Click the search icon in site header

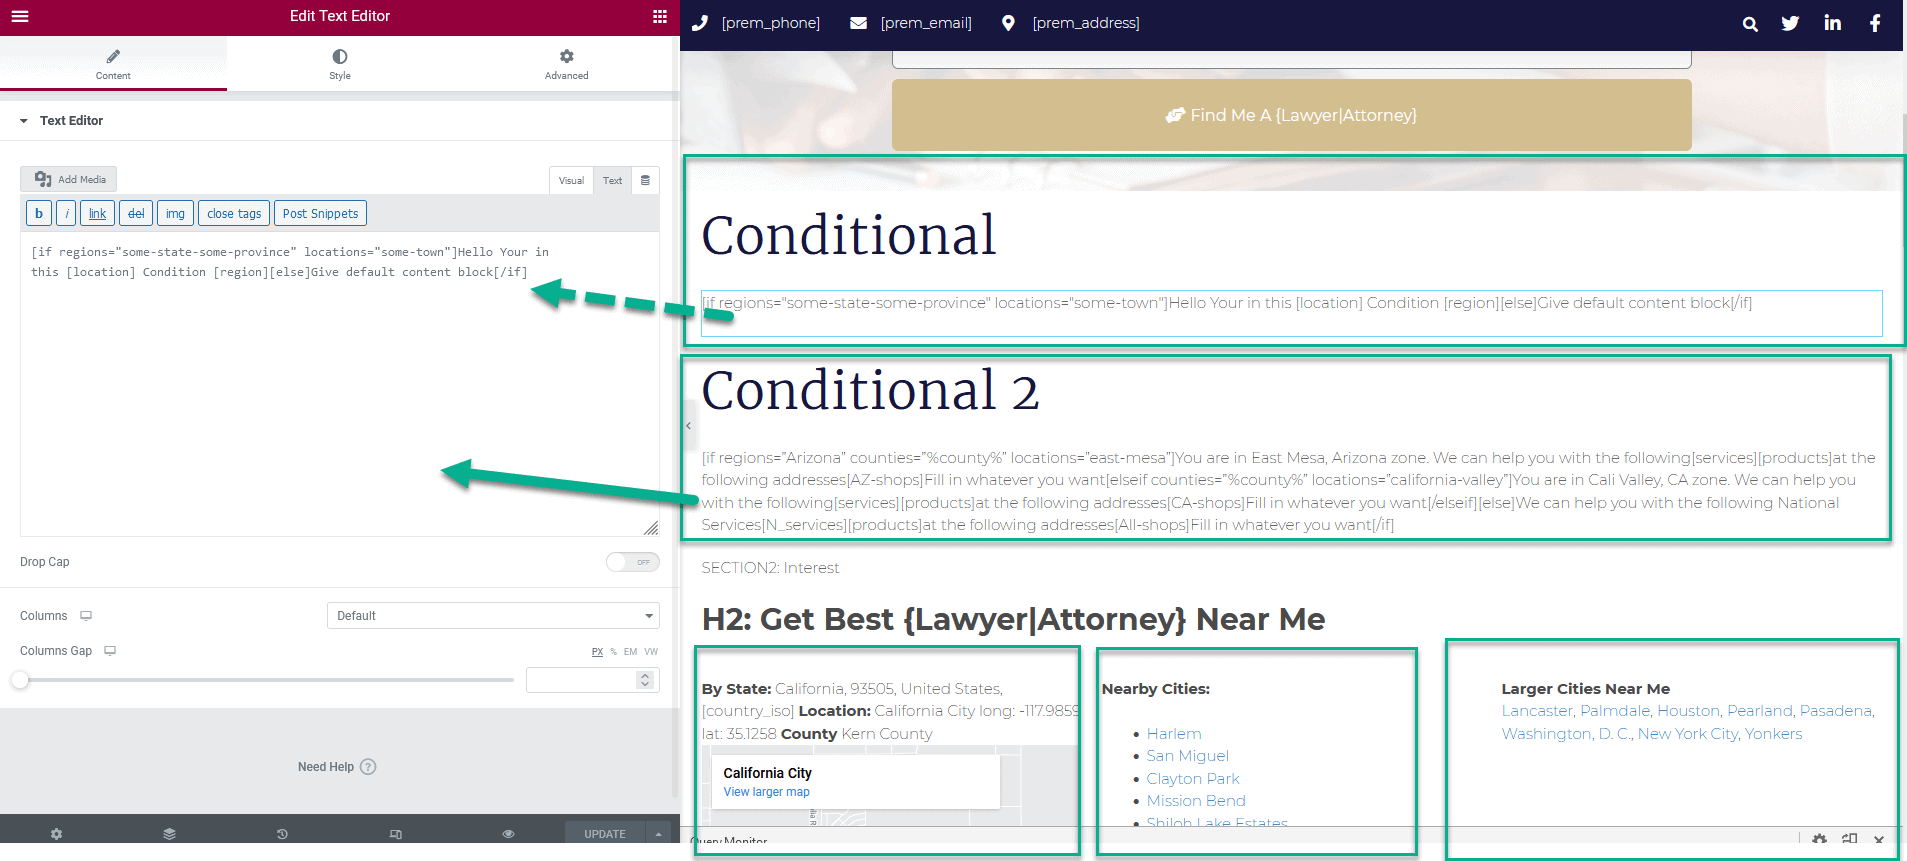(1749, 24)
